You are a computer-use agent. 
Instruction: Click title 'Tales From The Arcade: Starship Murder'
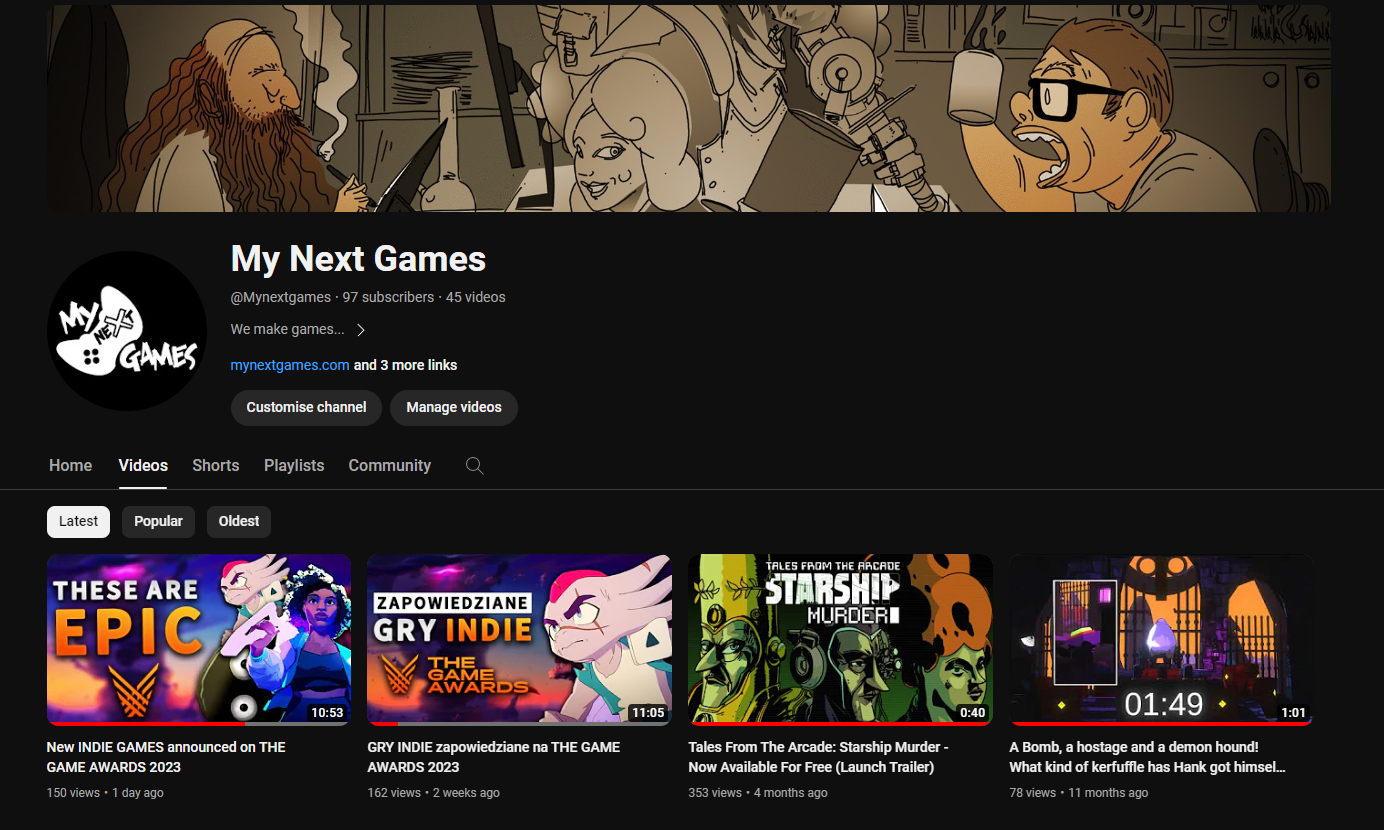[819, 757]
